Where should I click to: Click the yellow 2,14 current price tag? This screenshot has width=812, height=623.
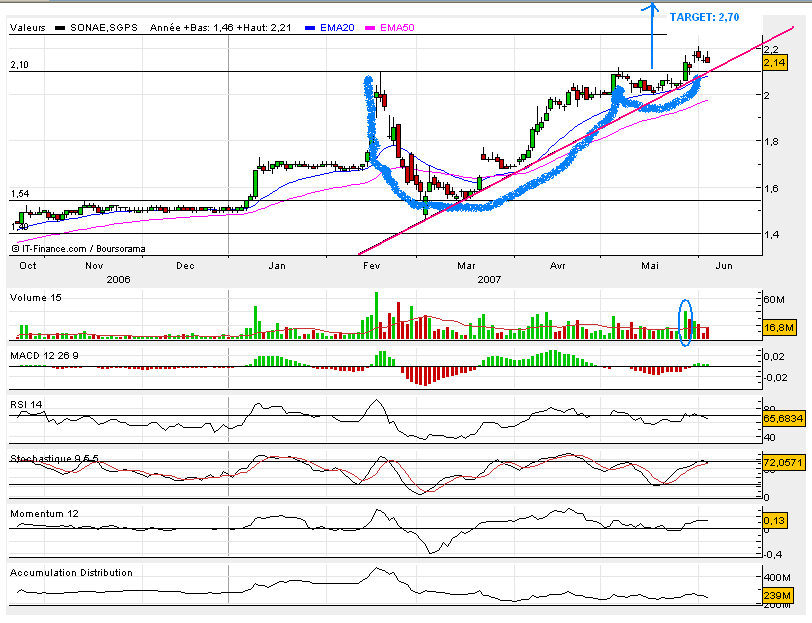tap(775, 63)
